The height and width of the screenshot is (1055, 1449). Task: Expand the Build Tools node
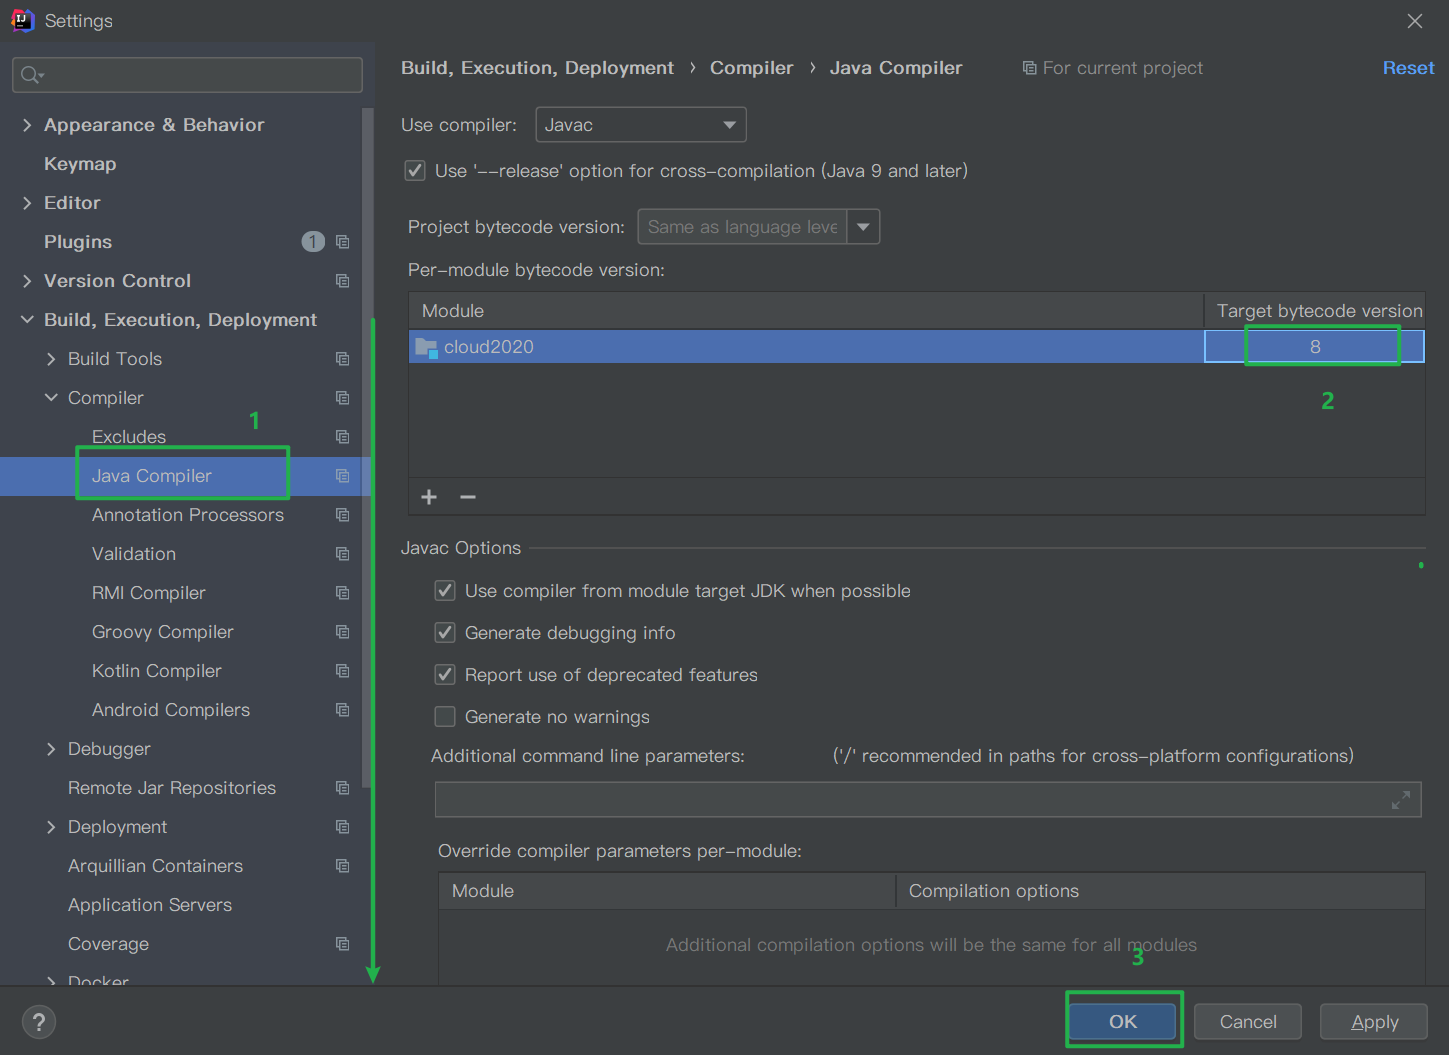point(51,359)
